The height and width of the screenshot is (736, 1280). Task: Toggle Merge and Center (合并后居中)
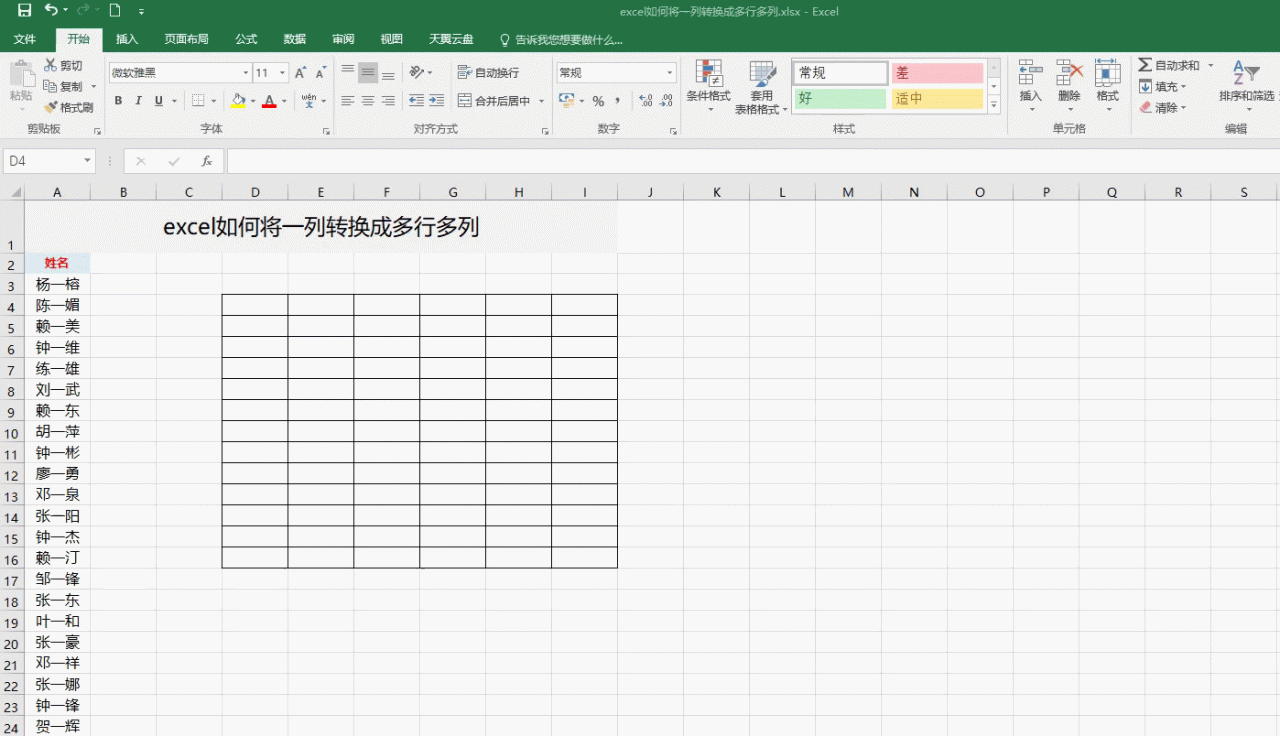(495, 101)
